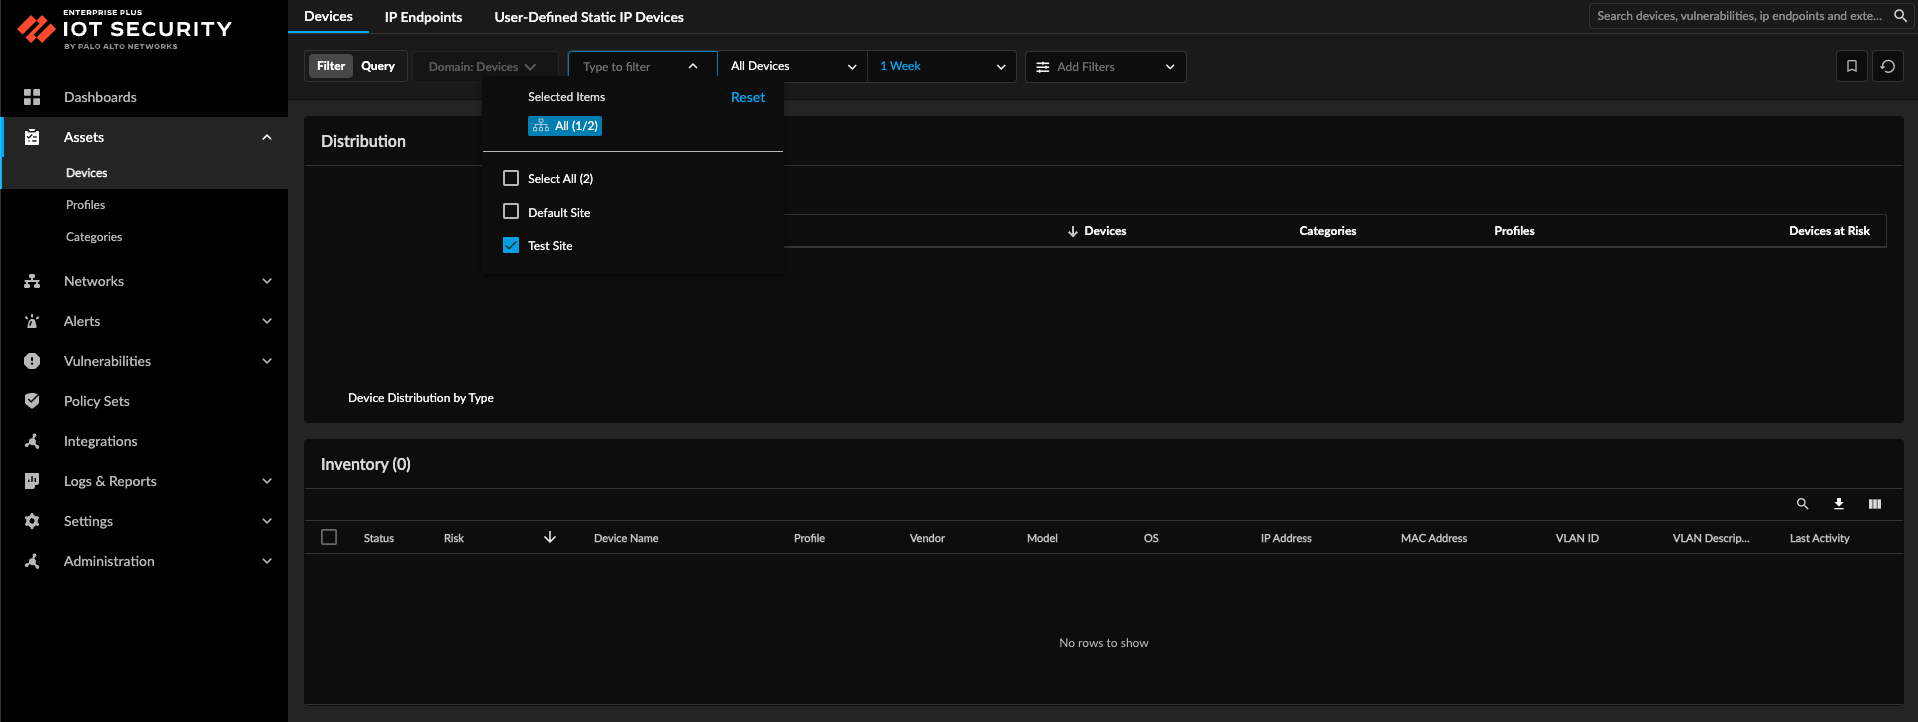Select the Devices tab
This screenshot has width=1918, height=722.
(328, 16)
